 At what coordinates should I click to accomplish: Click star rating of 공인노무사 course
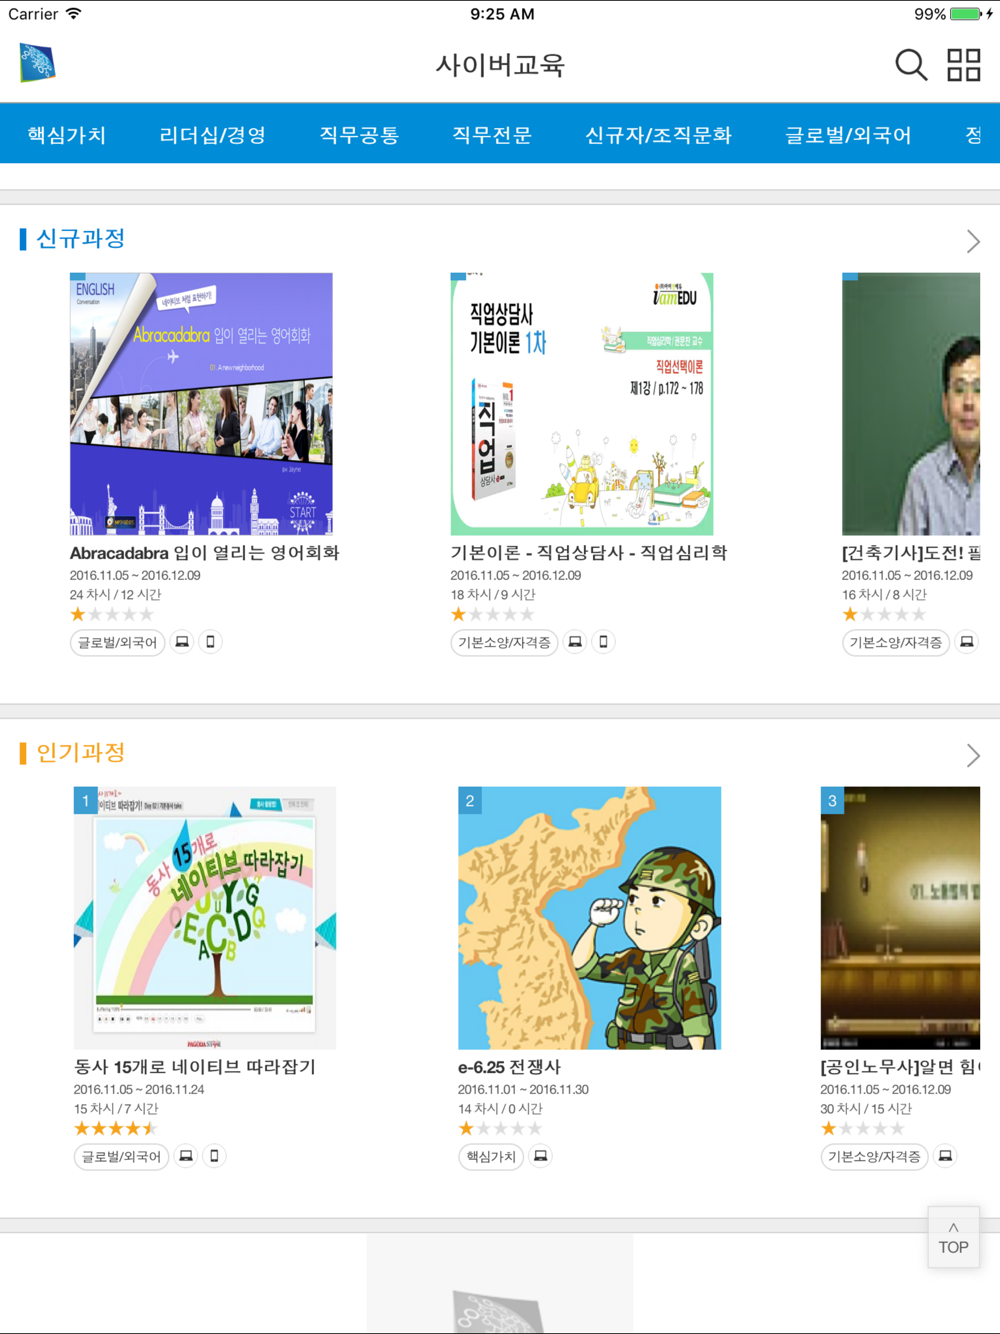[863, 1128]
